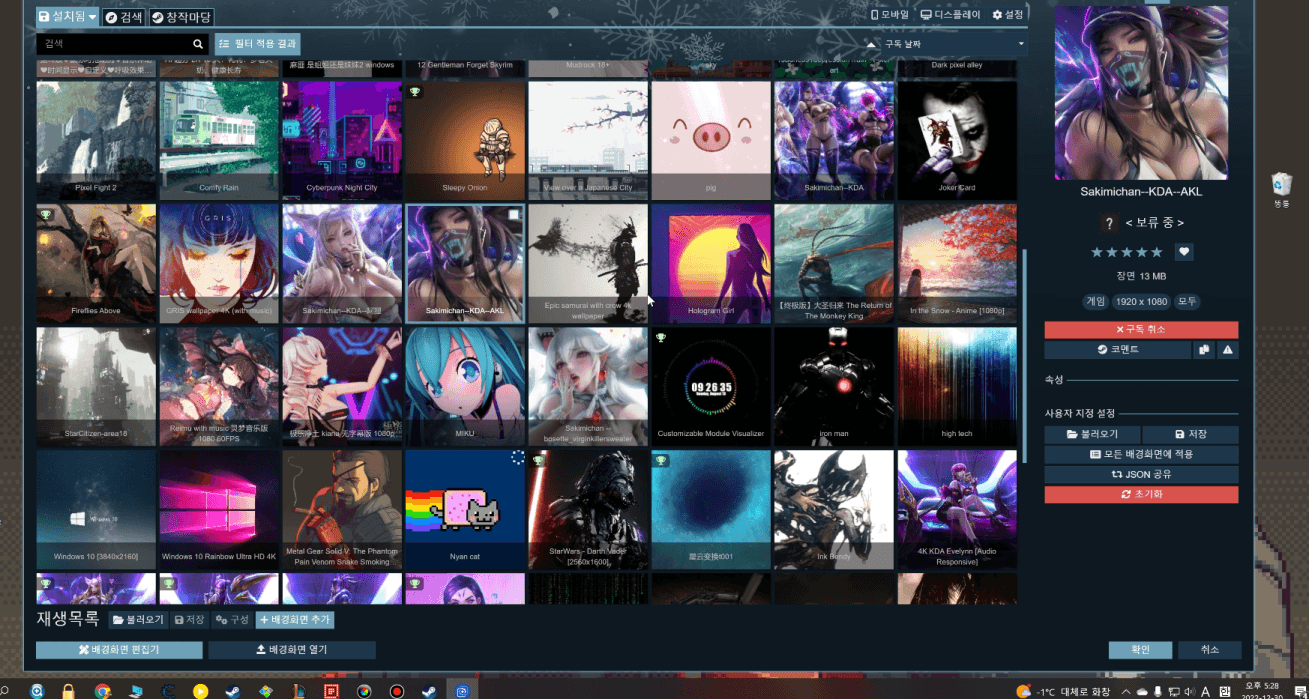Viewport: 1309px width, 699px height.
Task: Select the Sleepy Onion wallpaper
Action: click(465, 140)
